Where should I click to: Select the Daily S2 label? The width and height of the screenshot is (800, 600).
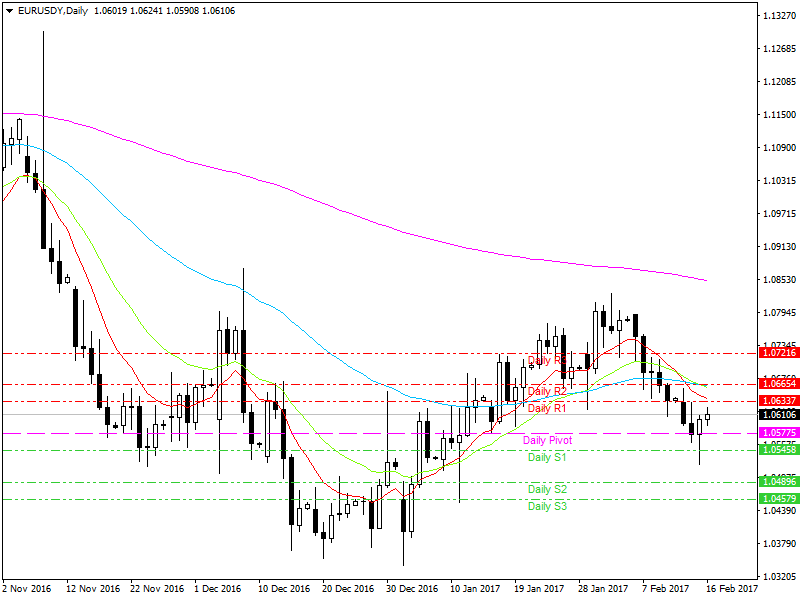[547, 489]
